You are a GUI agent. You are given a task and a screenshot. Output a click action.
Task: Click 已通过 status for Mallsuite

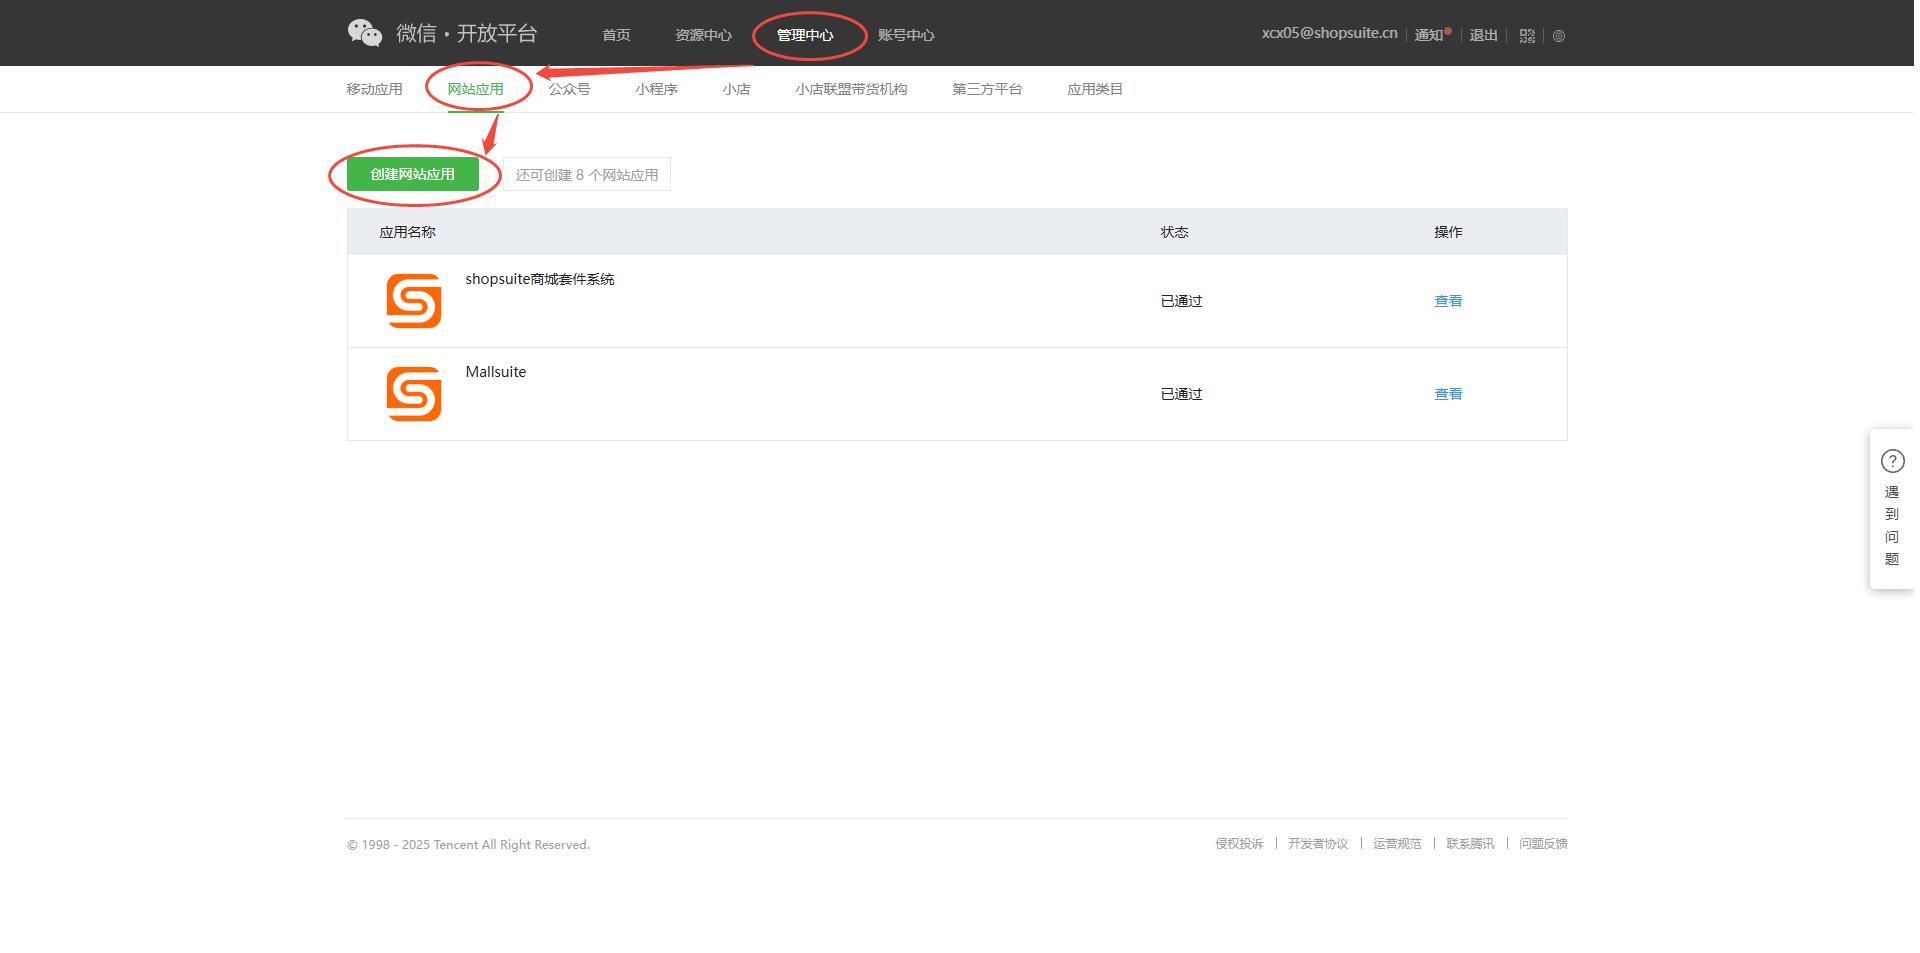[1181, 394]
